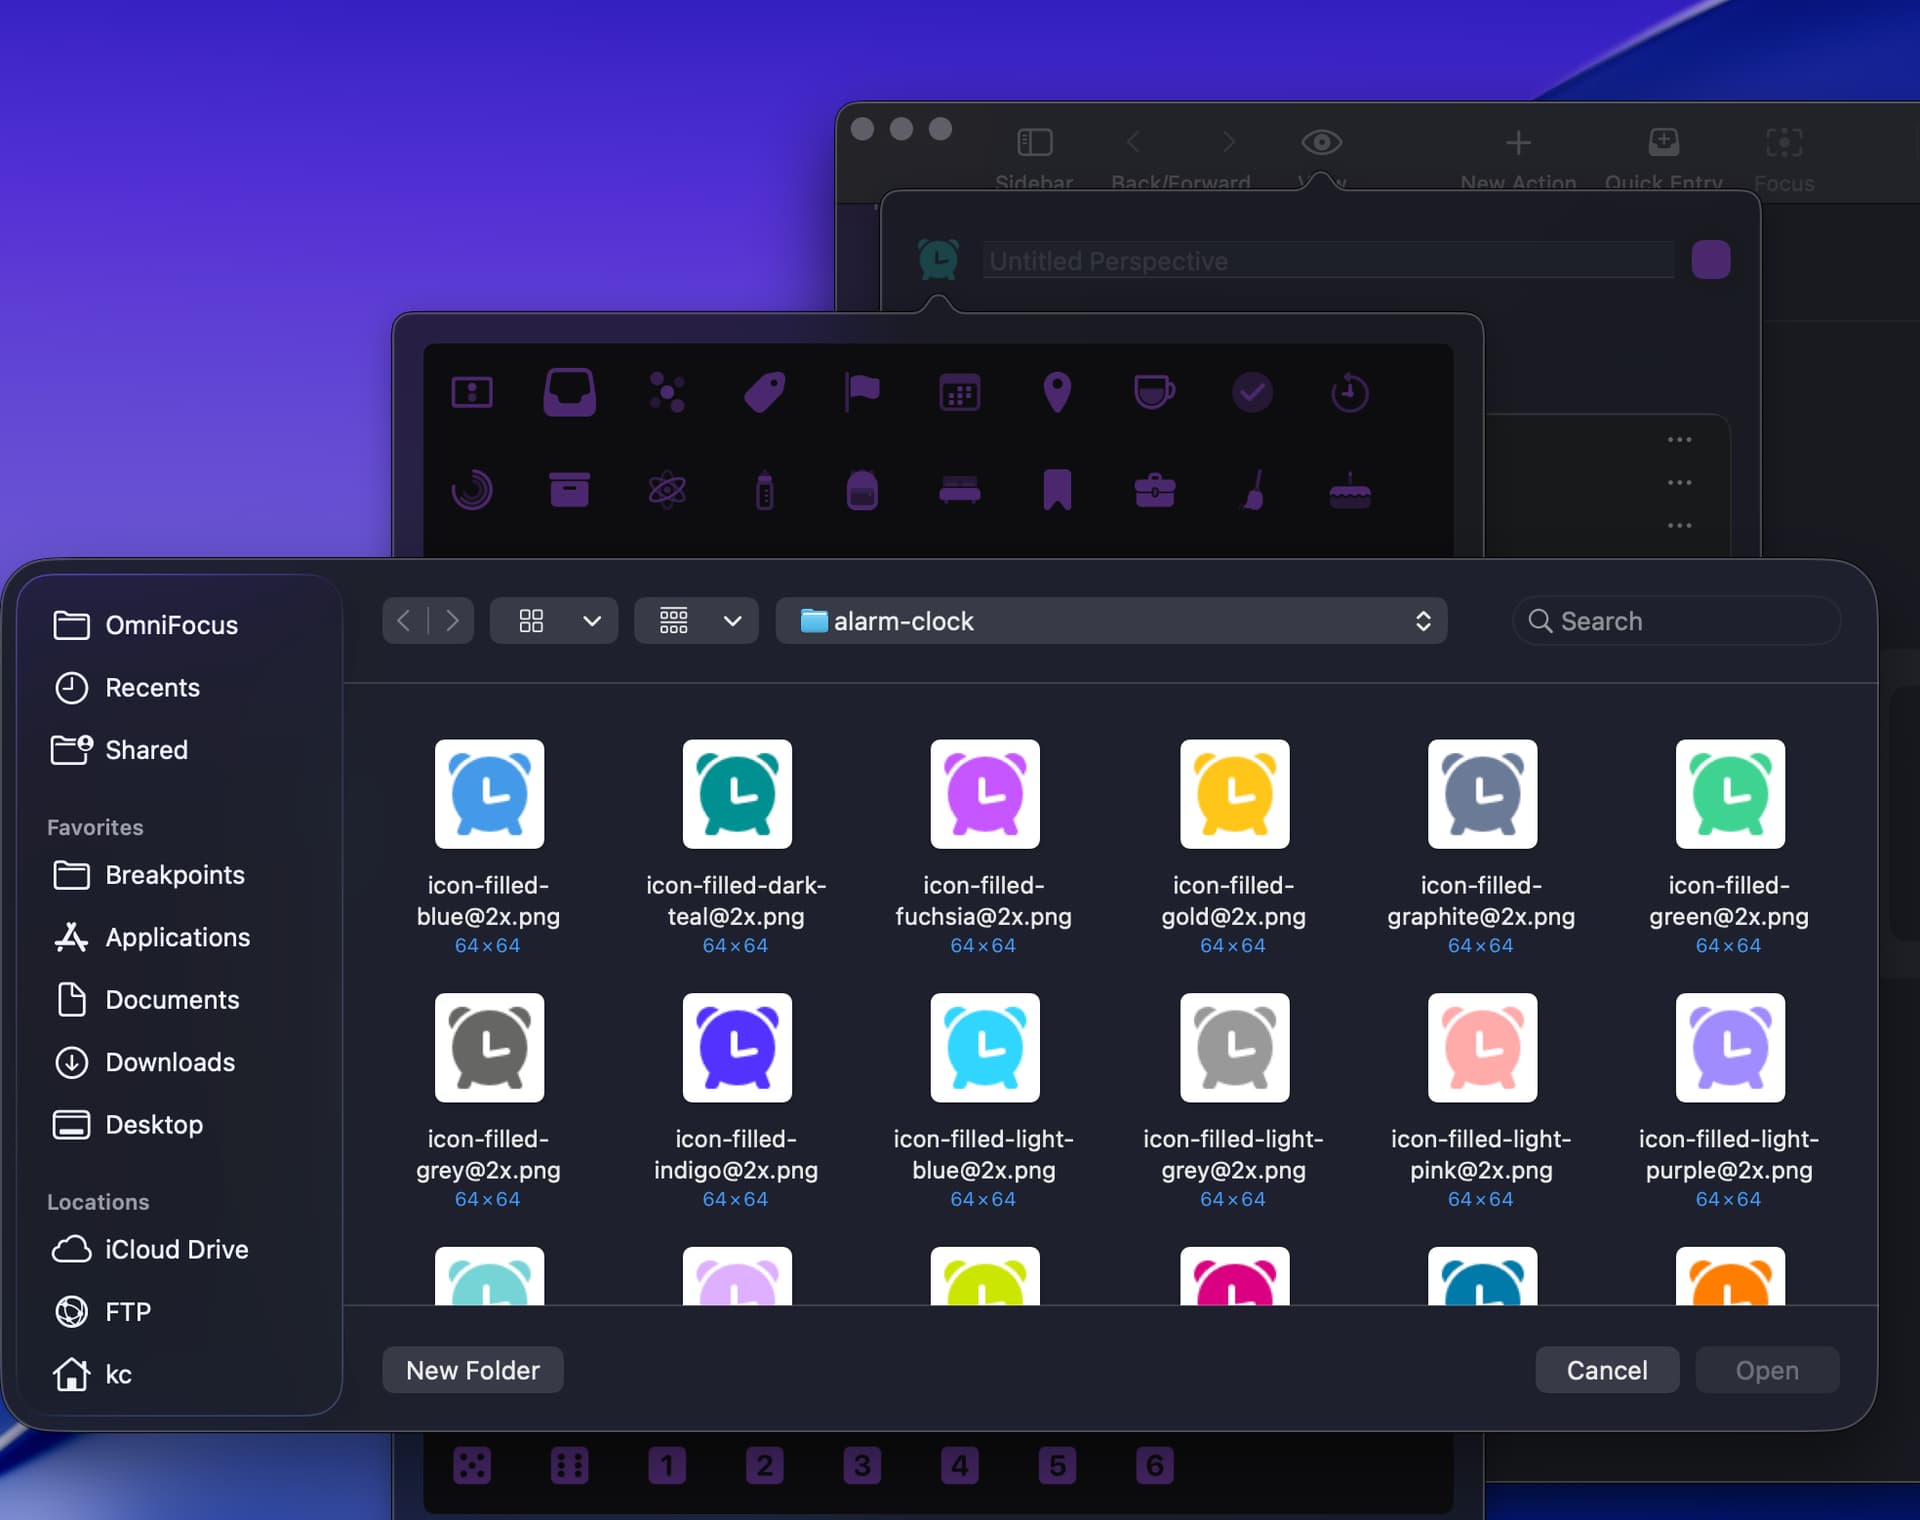Select iCloud Drive in Locations
The image size is (1920, 1520).
click(x=176, y=1249)
